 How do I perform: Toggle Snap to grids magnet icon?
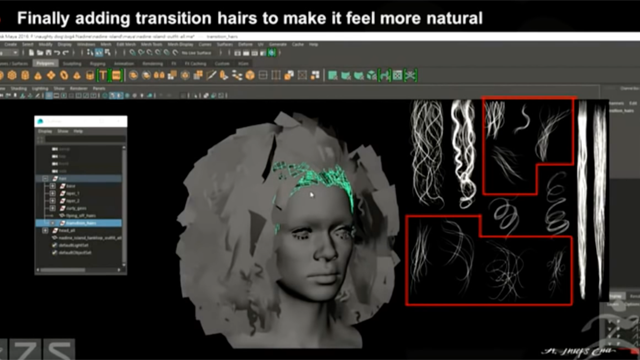pos(132,53)
